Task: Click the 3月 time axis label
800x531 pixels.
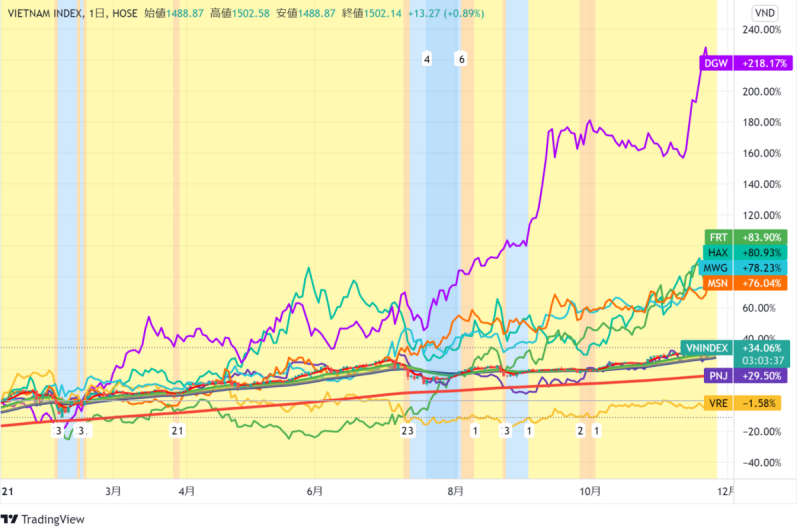Action: pyautogui.click(x=113, y=491)
